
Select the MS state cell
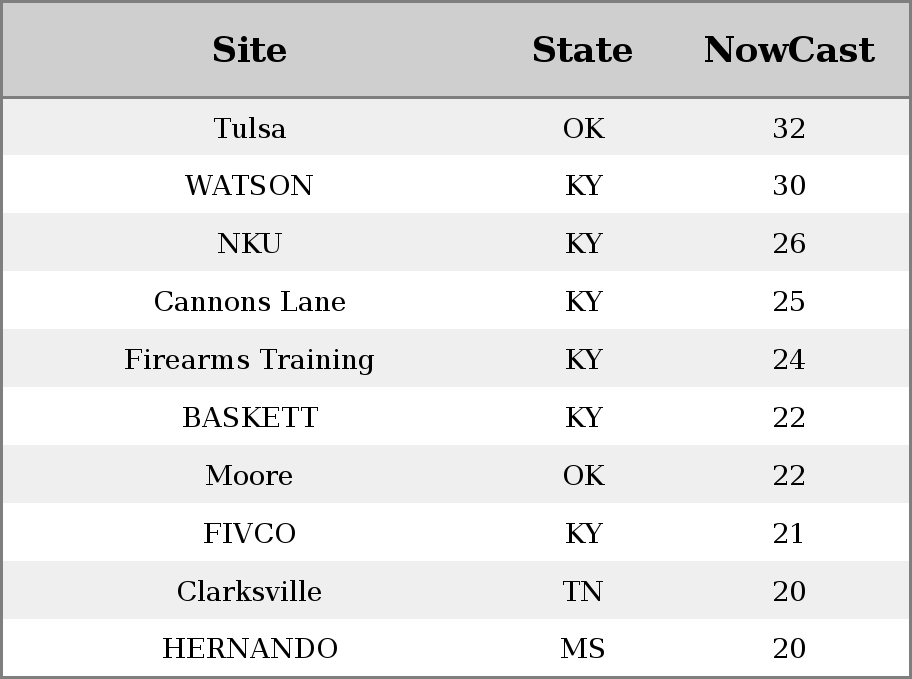pyautogui.click(x=582, y=648)
